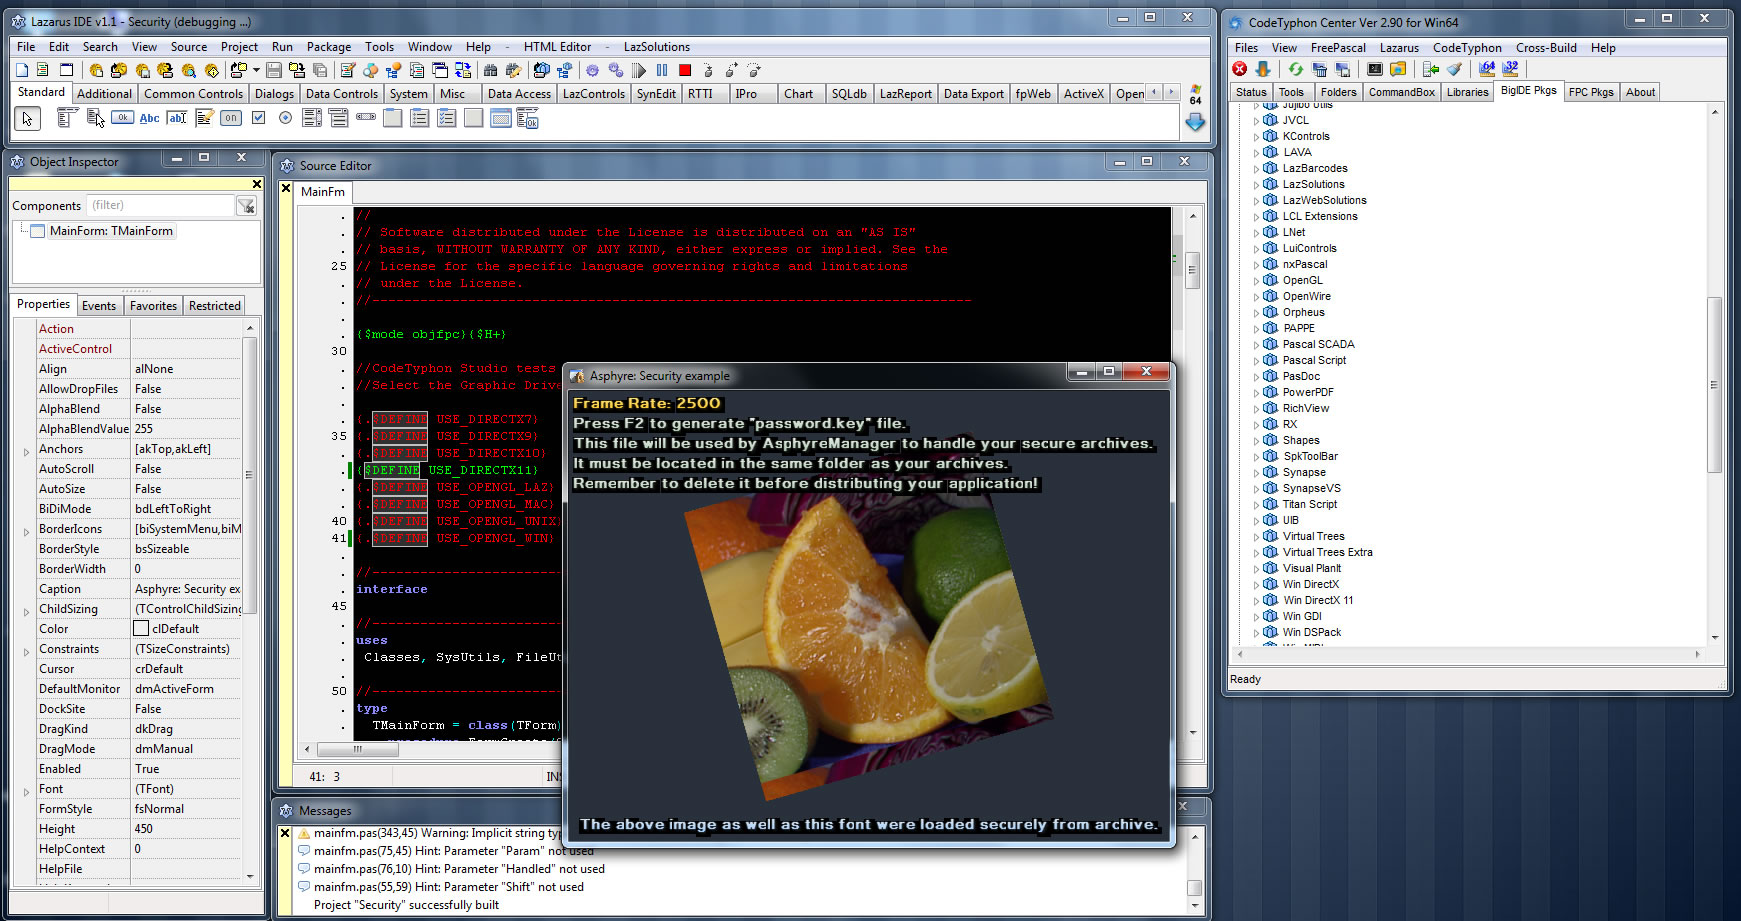Switch to the SynEdit palette tab
The height and width of the screenshot is (921, 1741).
(x=656, y=93)
